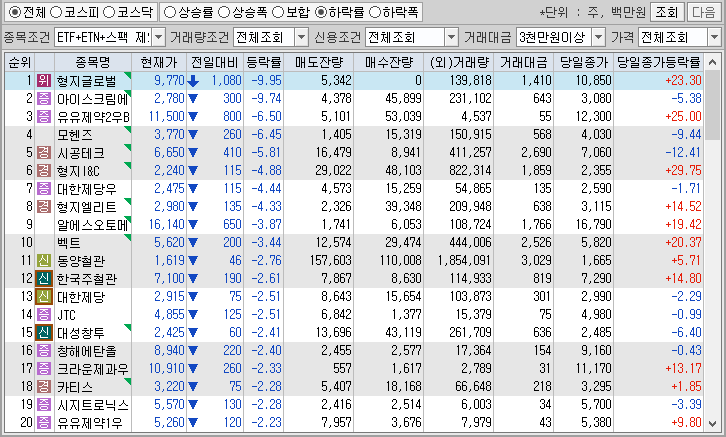Viewport: 726px width, 437px height.
Task: Select the 상승률 radio button
Action: tap(170, 12)
